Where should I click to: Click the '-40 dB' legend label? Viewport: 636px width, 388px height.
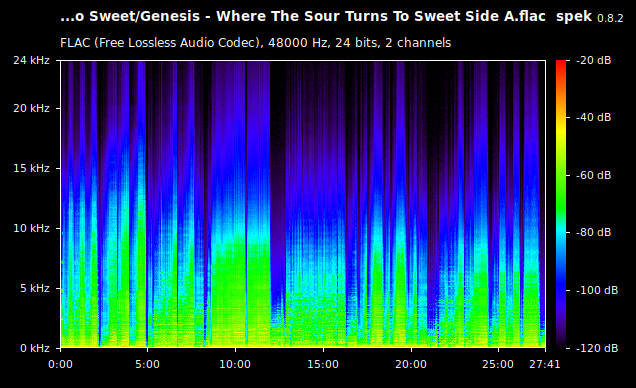(x=594, y=118)
